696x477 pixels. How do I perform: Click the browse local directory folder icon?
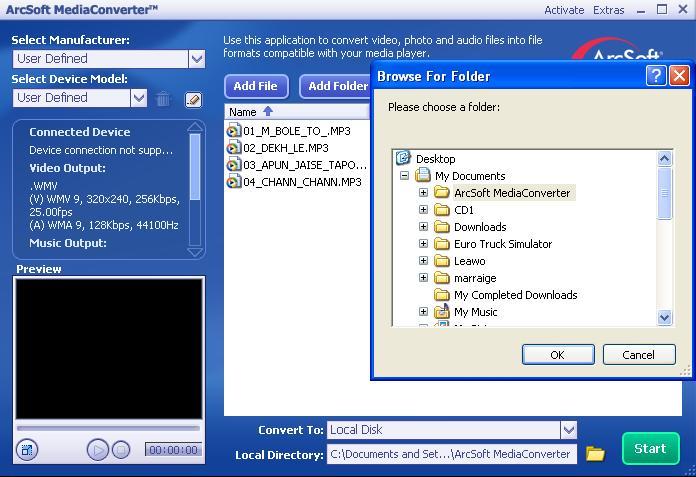595,453
